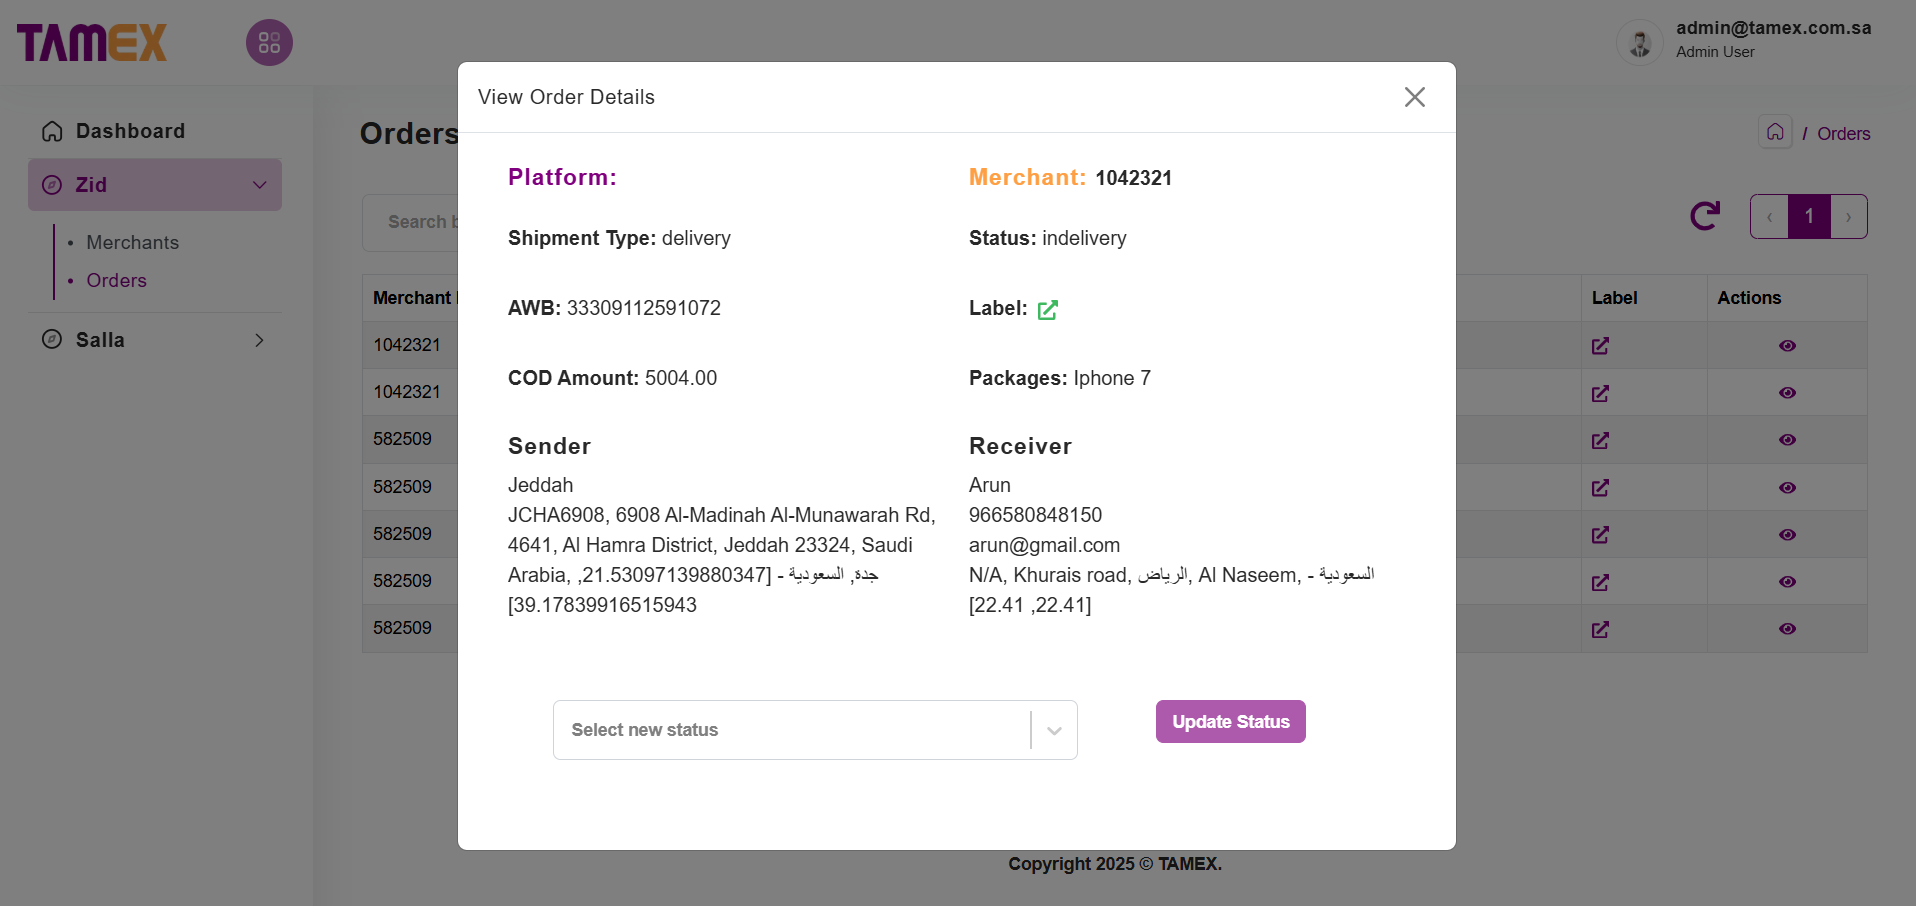Click the refresh orders icon
Image resolution: width=1916 pixels, height=906 pixels.
click(x=1705, y=216)
